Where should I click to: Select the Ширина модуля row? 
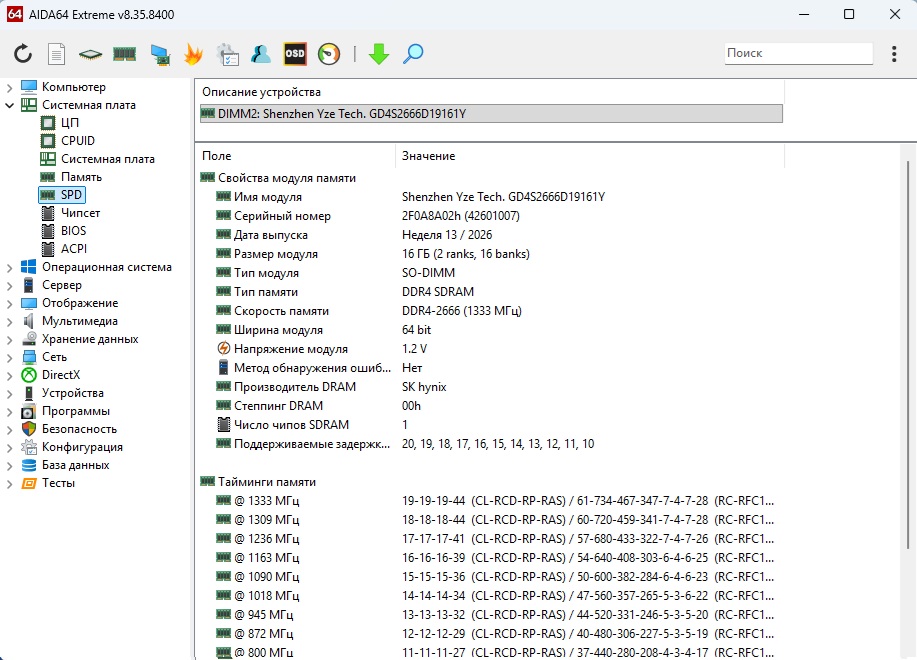(x=491, y=330)
